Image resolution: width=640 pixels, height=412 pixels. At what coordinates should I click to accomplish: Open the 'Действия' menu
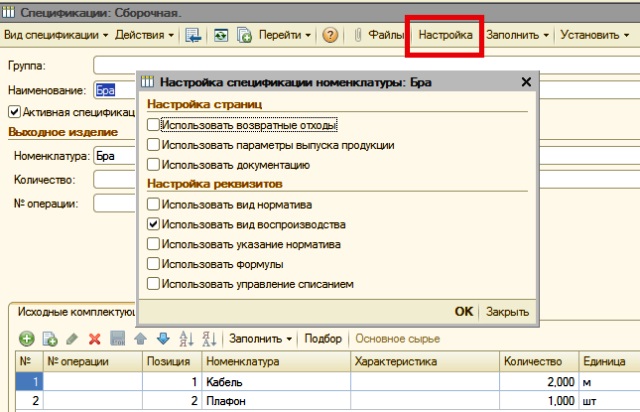(144, 35)
